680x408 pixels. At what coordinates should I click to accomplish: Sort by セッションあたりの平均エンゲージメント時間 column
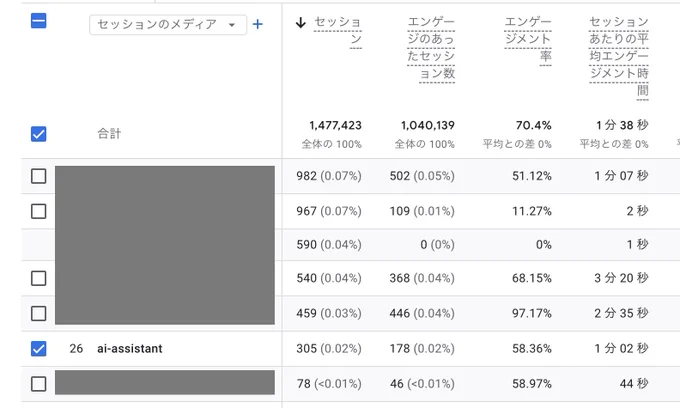click(x=619, y=56)
